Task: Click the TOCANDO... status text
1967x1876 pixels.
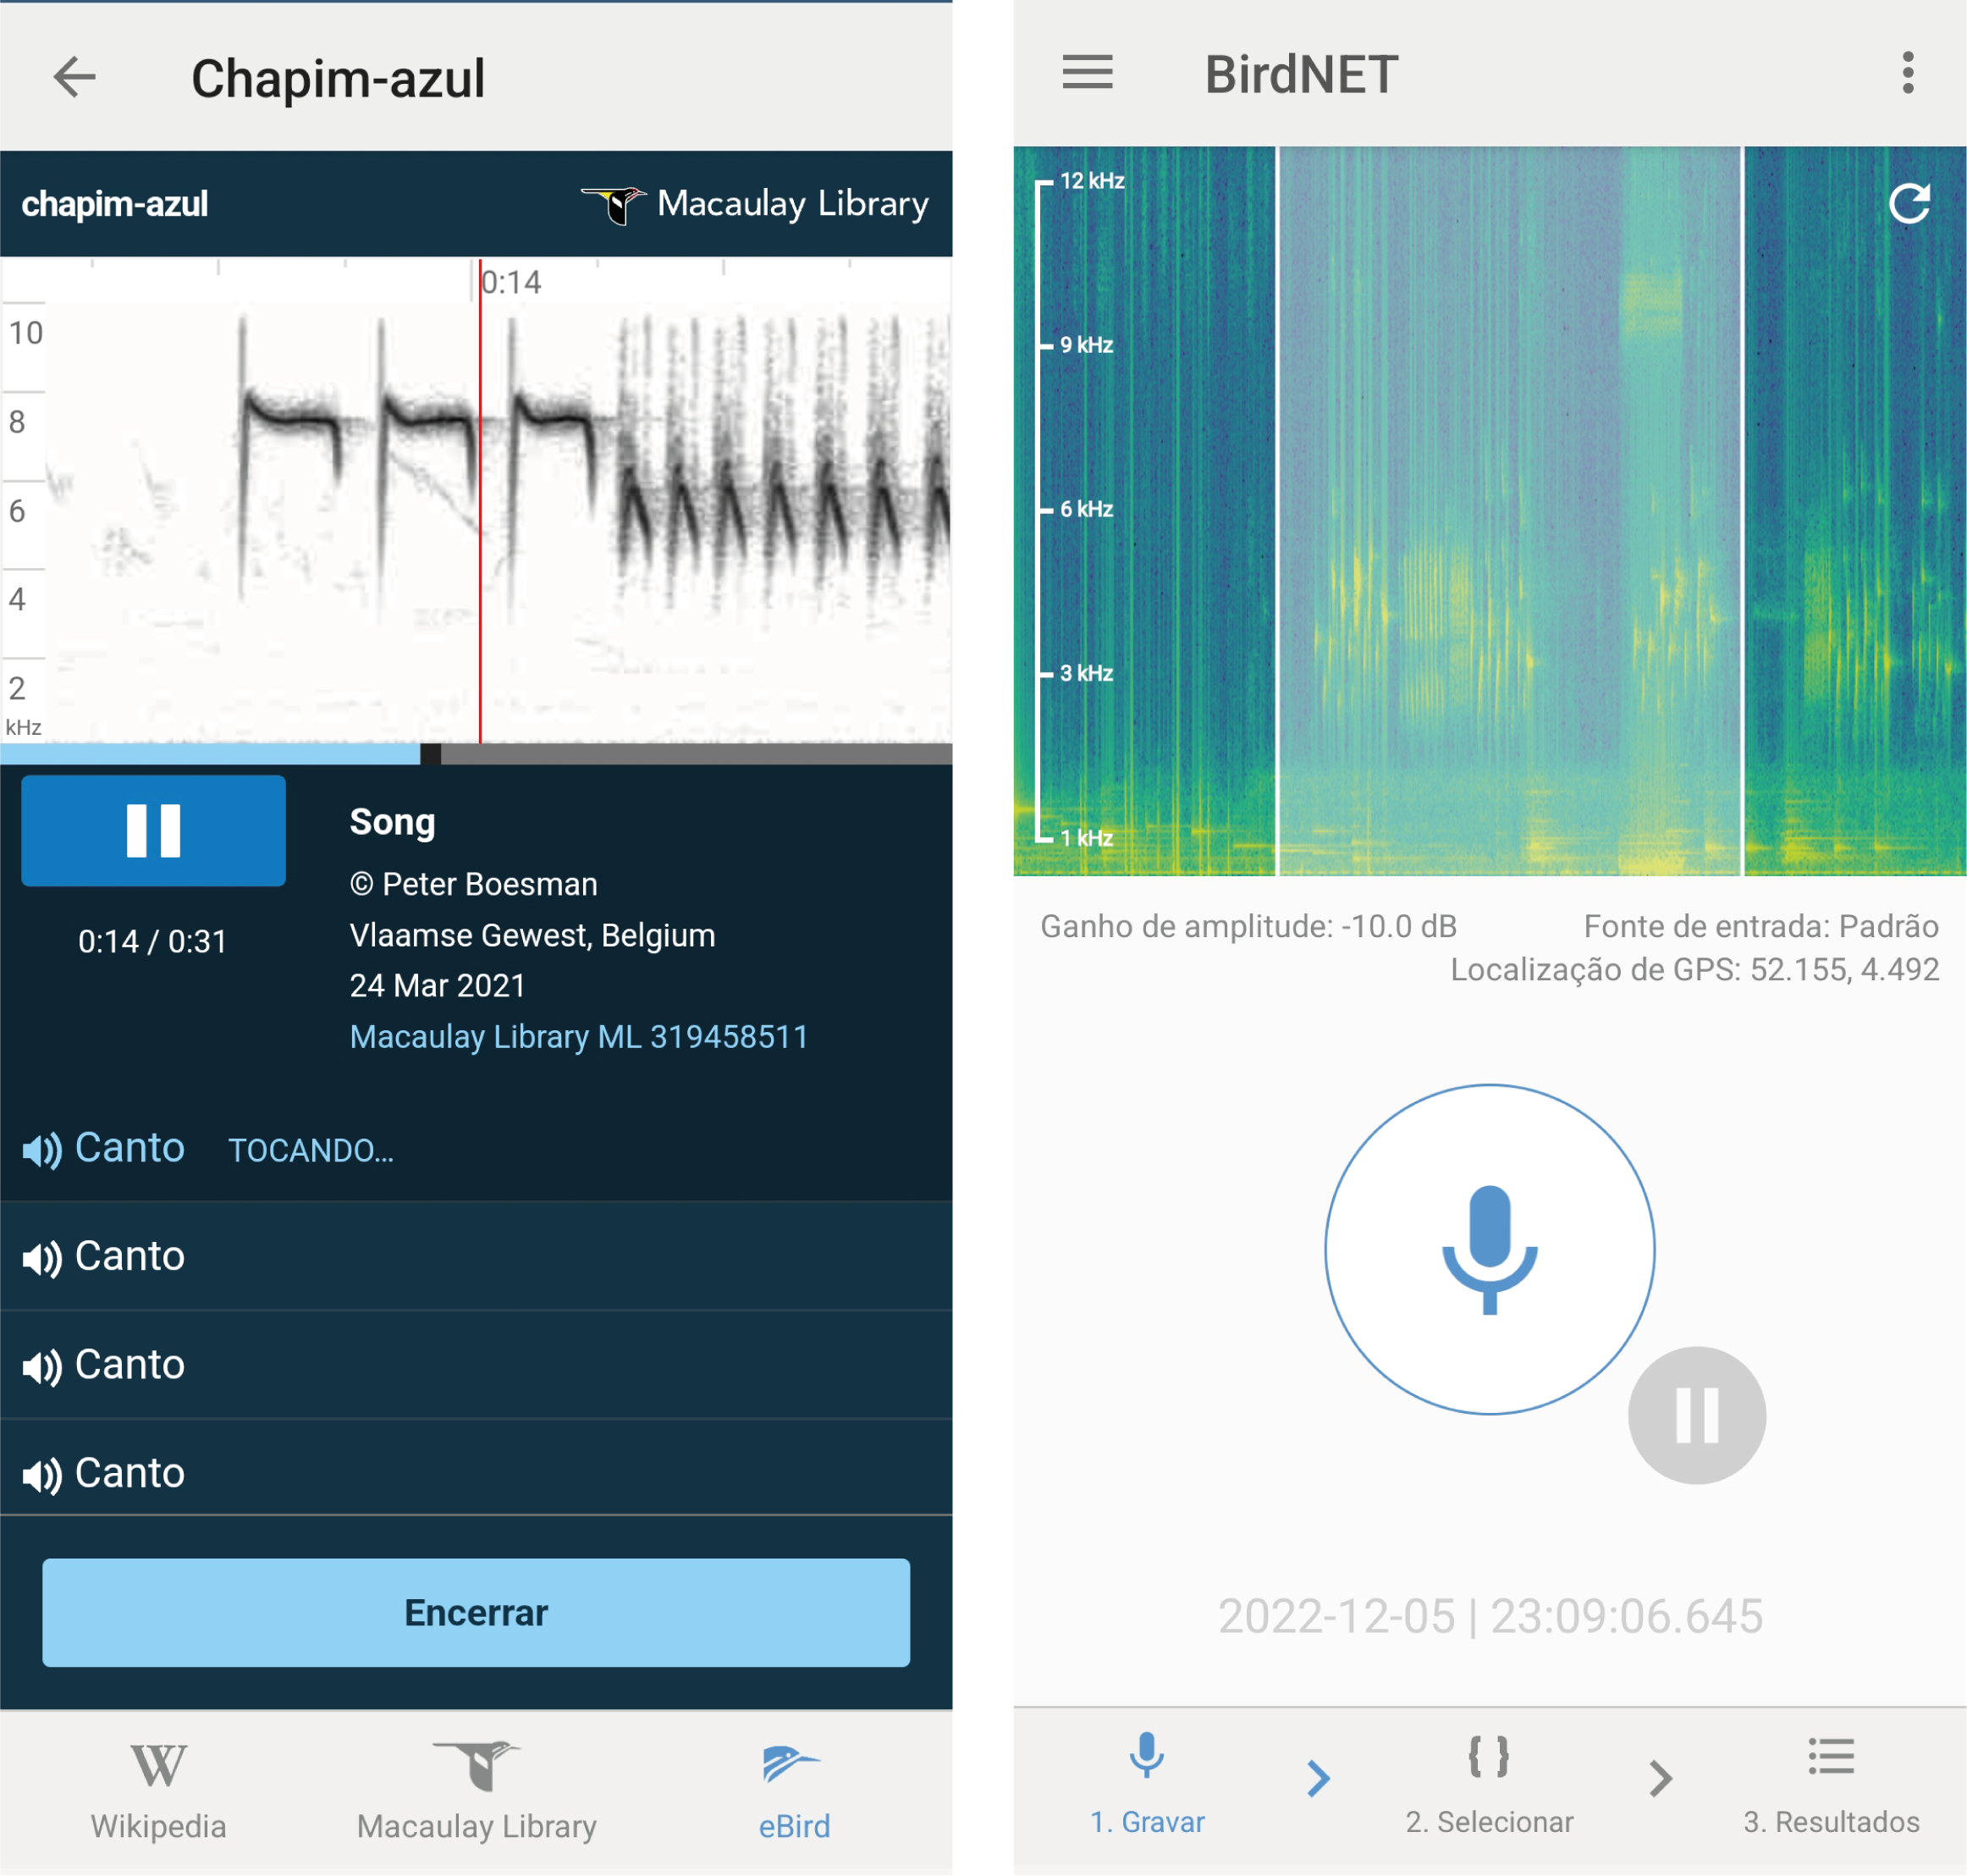Action: [311, 1150]
